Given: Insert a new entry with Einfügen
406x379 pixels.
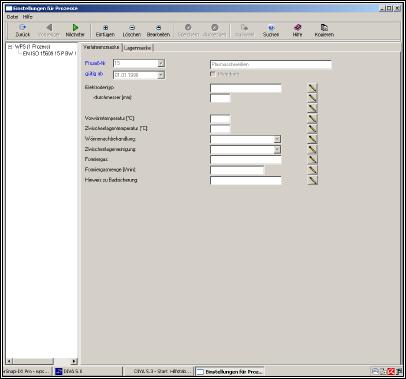Looking at the screenshot, I should [x=105, y=30].
